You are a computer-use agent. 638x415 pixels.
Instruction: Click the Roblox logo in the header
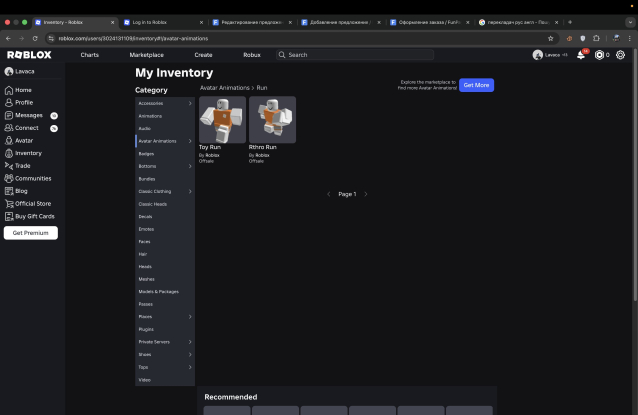(29, 55)
